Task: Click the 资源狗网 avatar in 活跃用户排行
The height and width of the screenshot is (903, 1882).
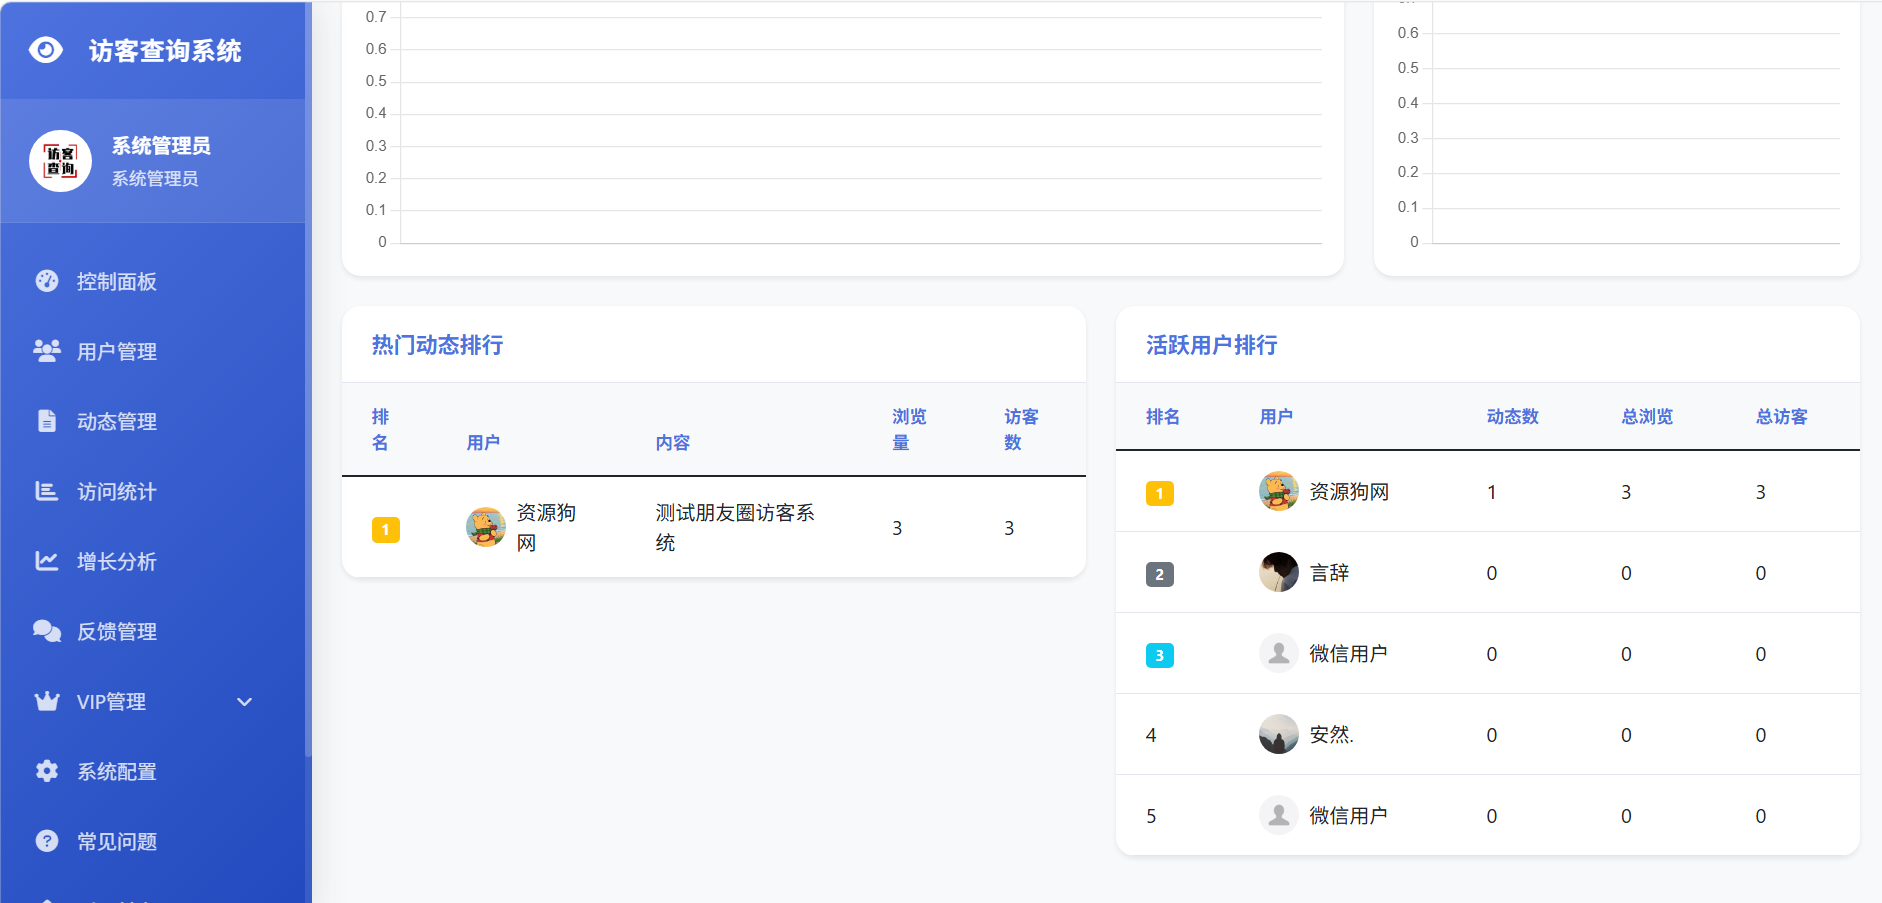Action: [x=1279, y=491]
